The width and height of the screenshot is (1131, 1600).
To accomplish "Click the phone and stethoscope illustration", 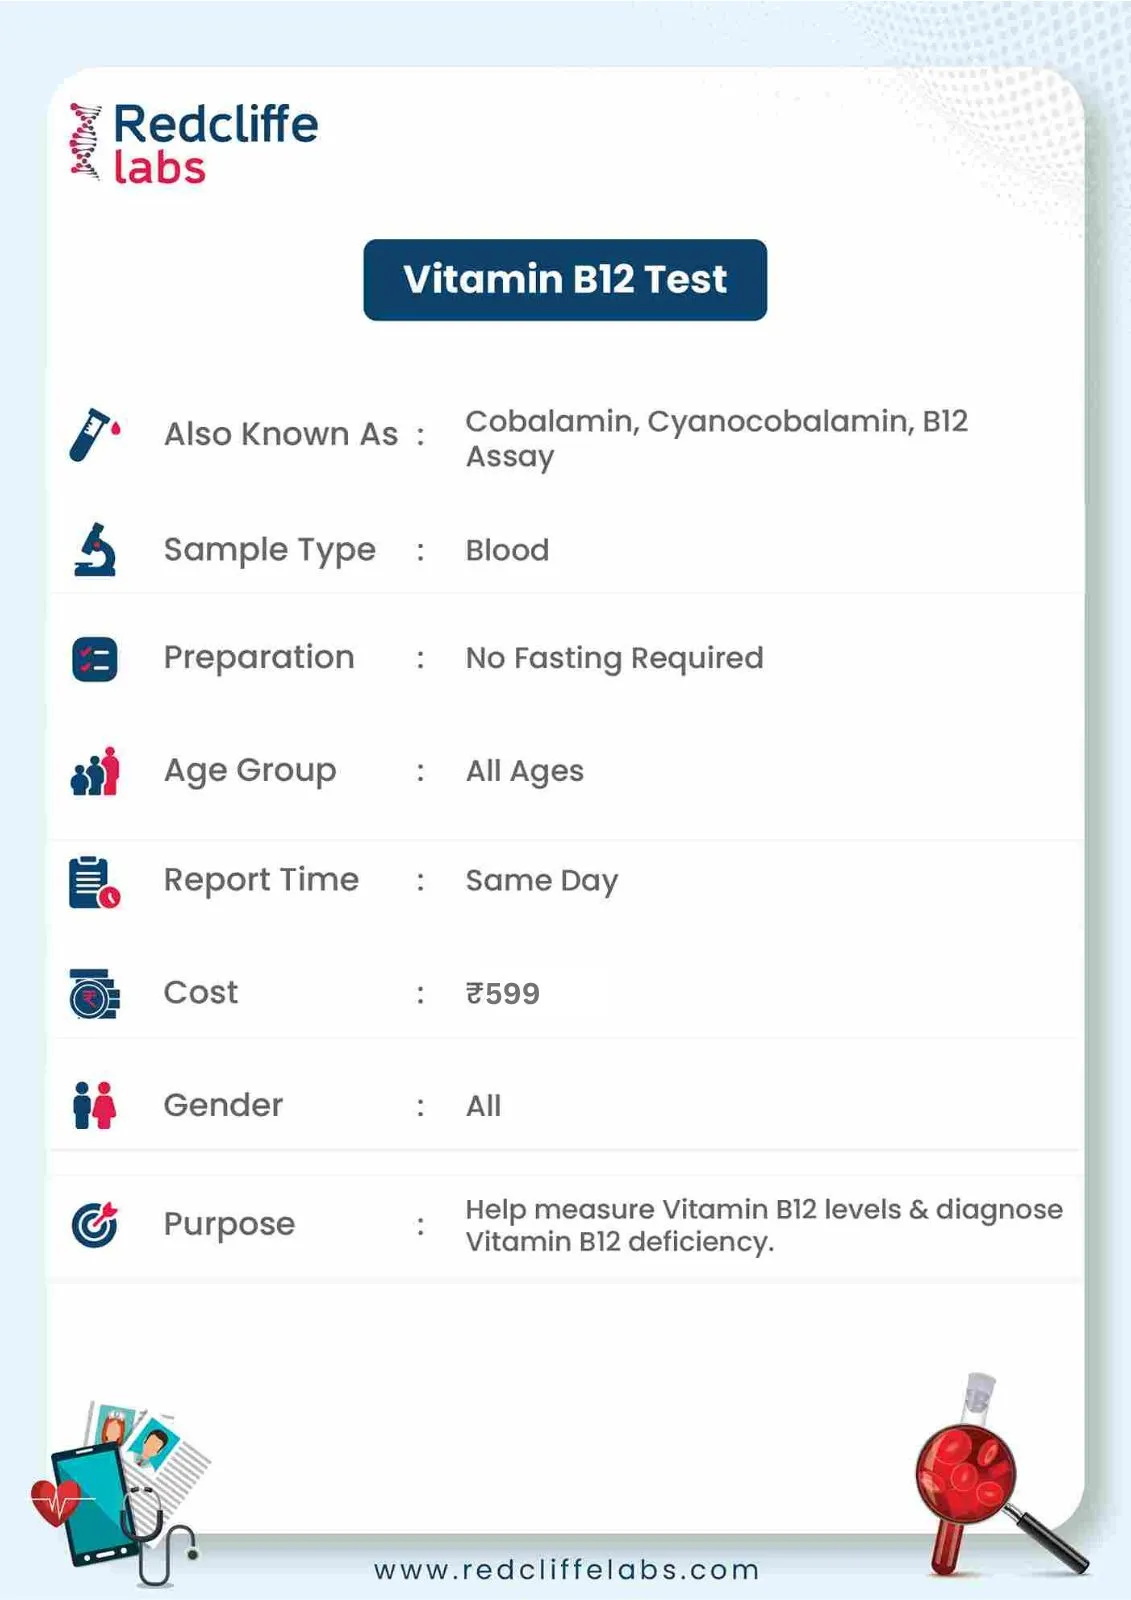I will pyautogui.click(x=120, y=1491).
